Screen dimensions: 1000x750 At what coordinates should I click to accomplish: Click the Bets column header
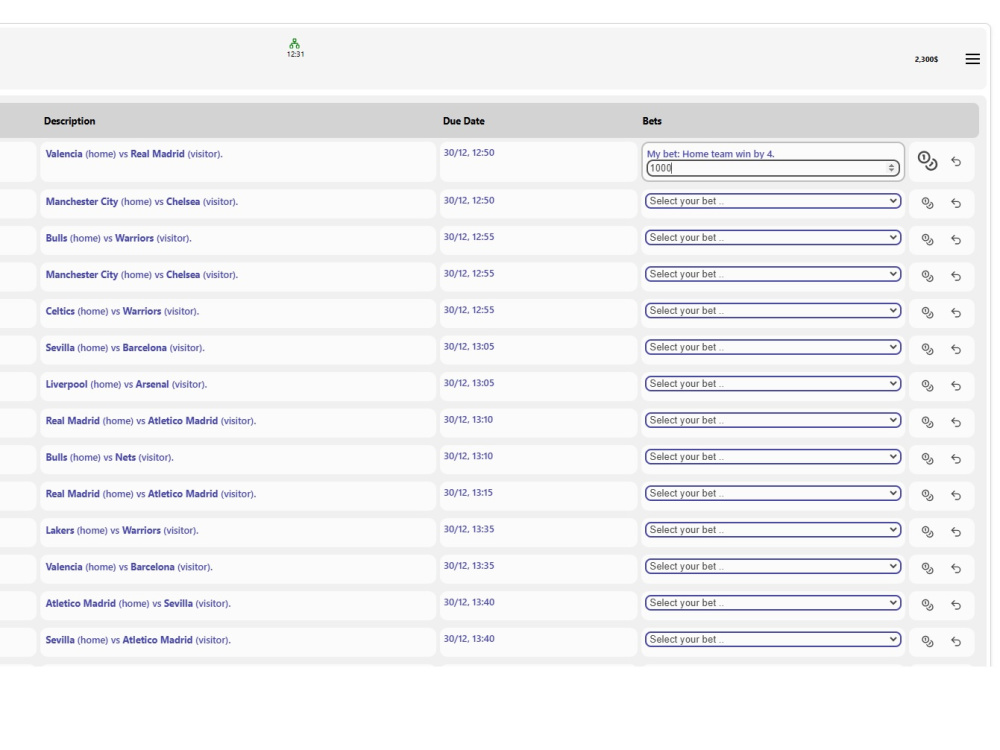[652, 121]
